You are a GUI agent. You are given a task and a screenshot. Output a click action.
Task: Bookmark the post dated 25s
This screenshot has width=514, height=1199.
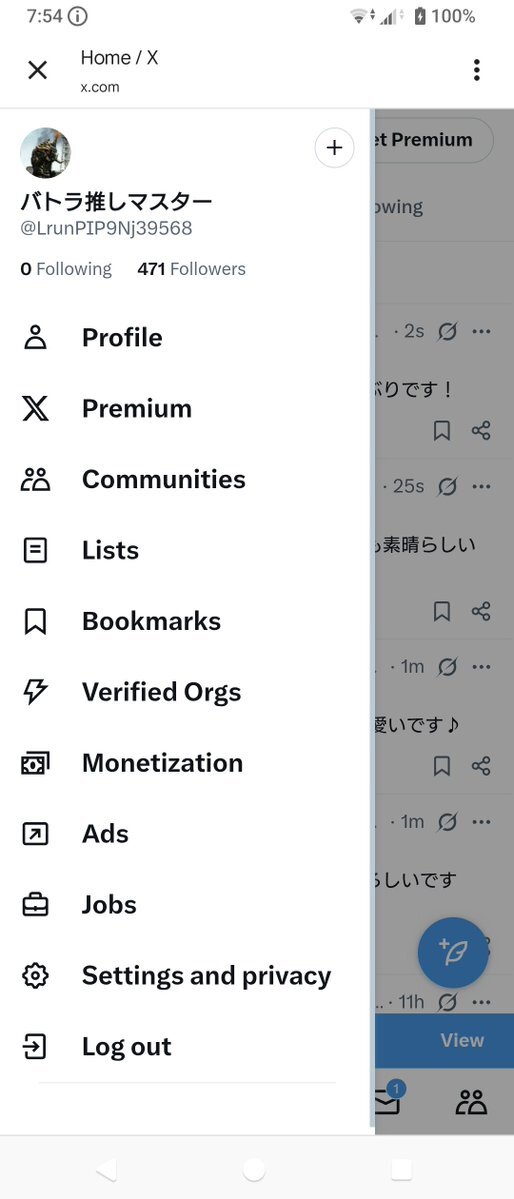441,612
